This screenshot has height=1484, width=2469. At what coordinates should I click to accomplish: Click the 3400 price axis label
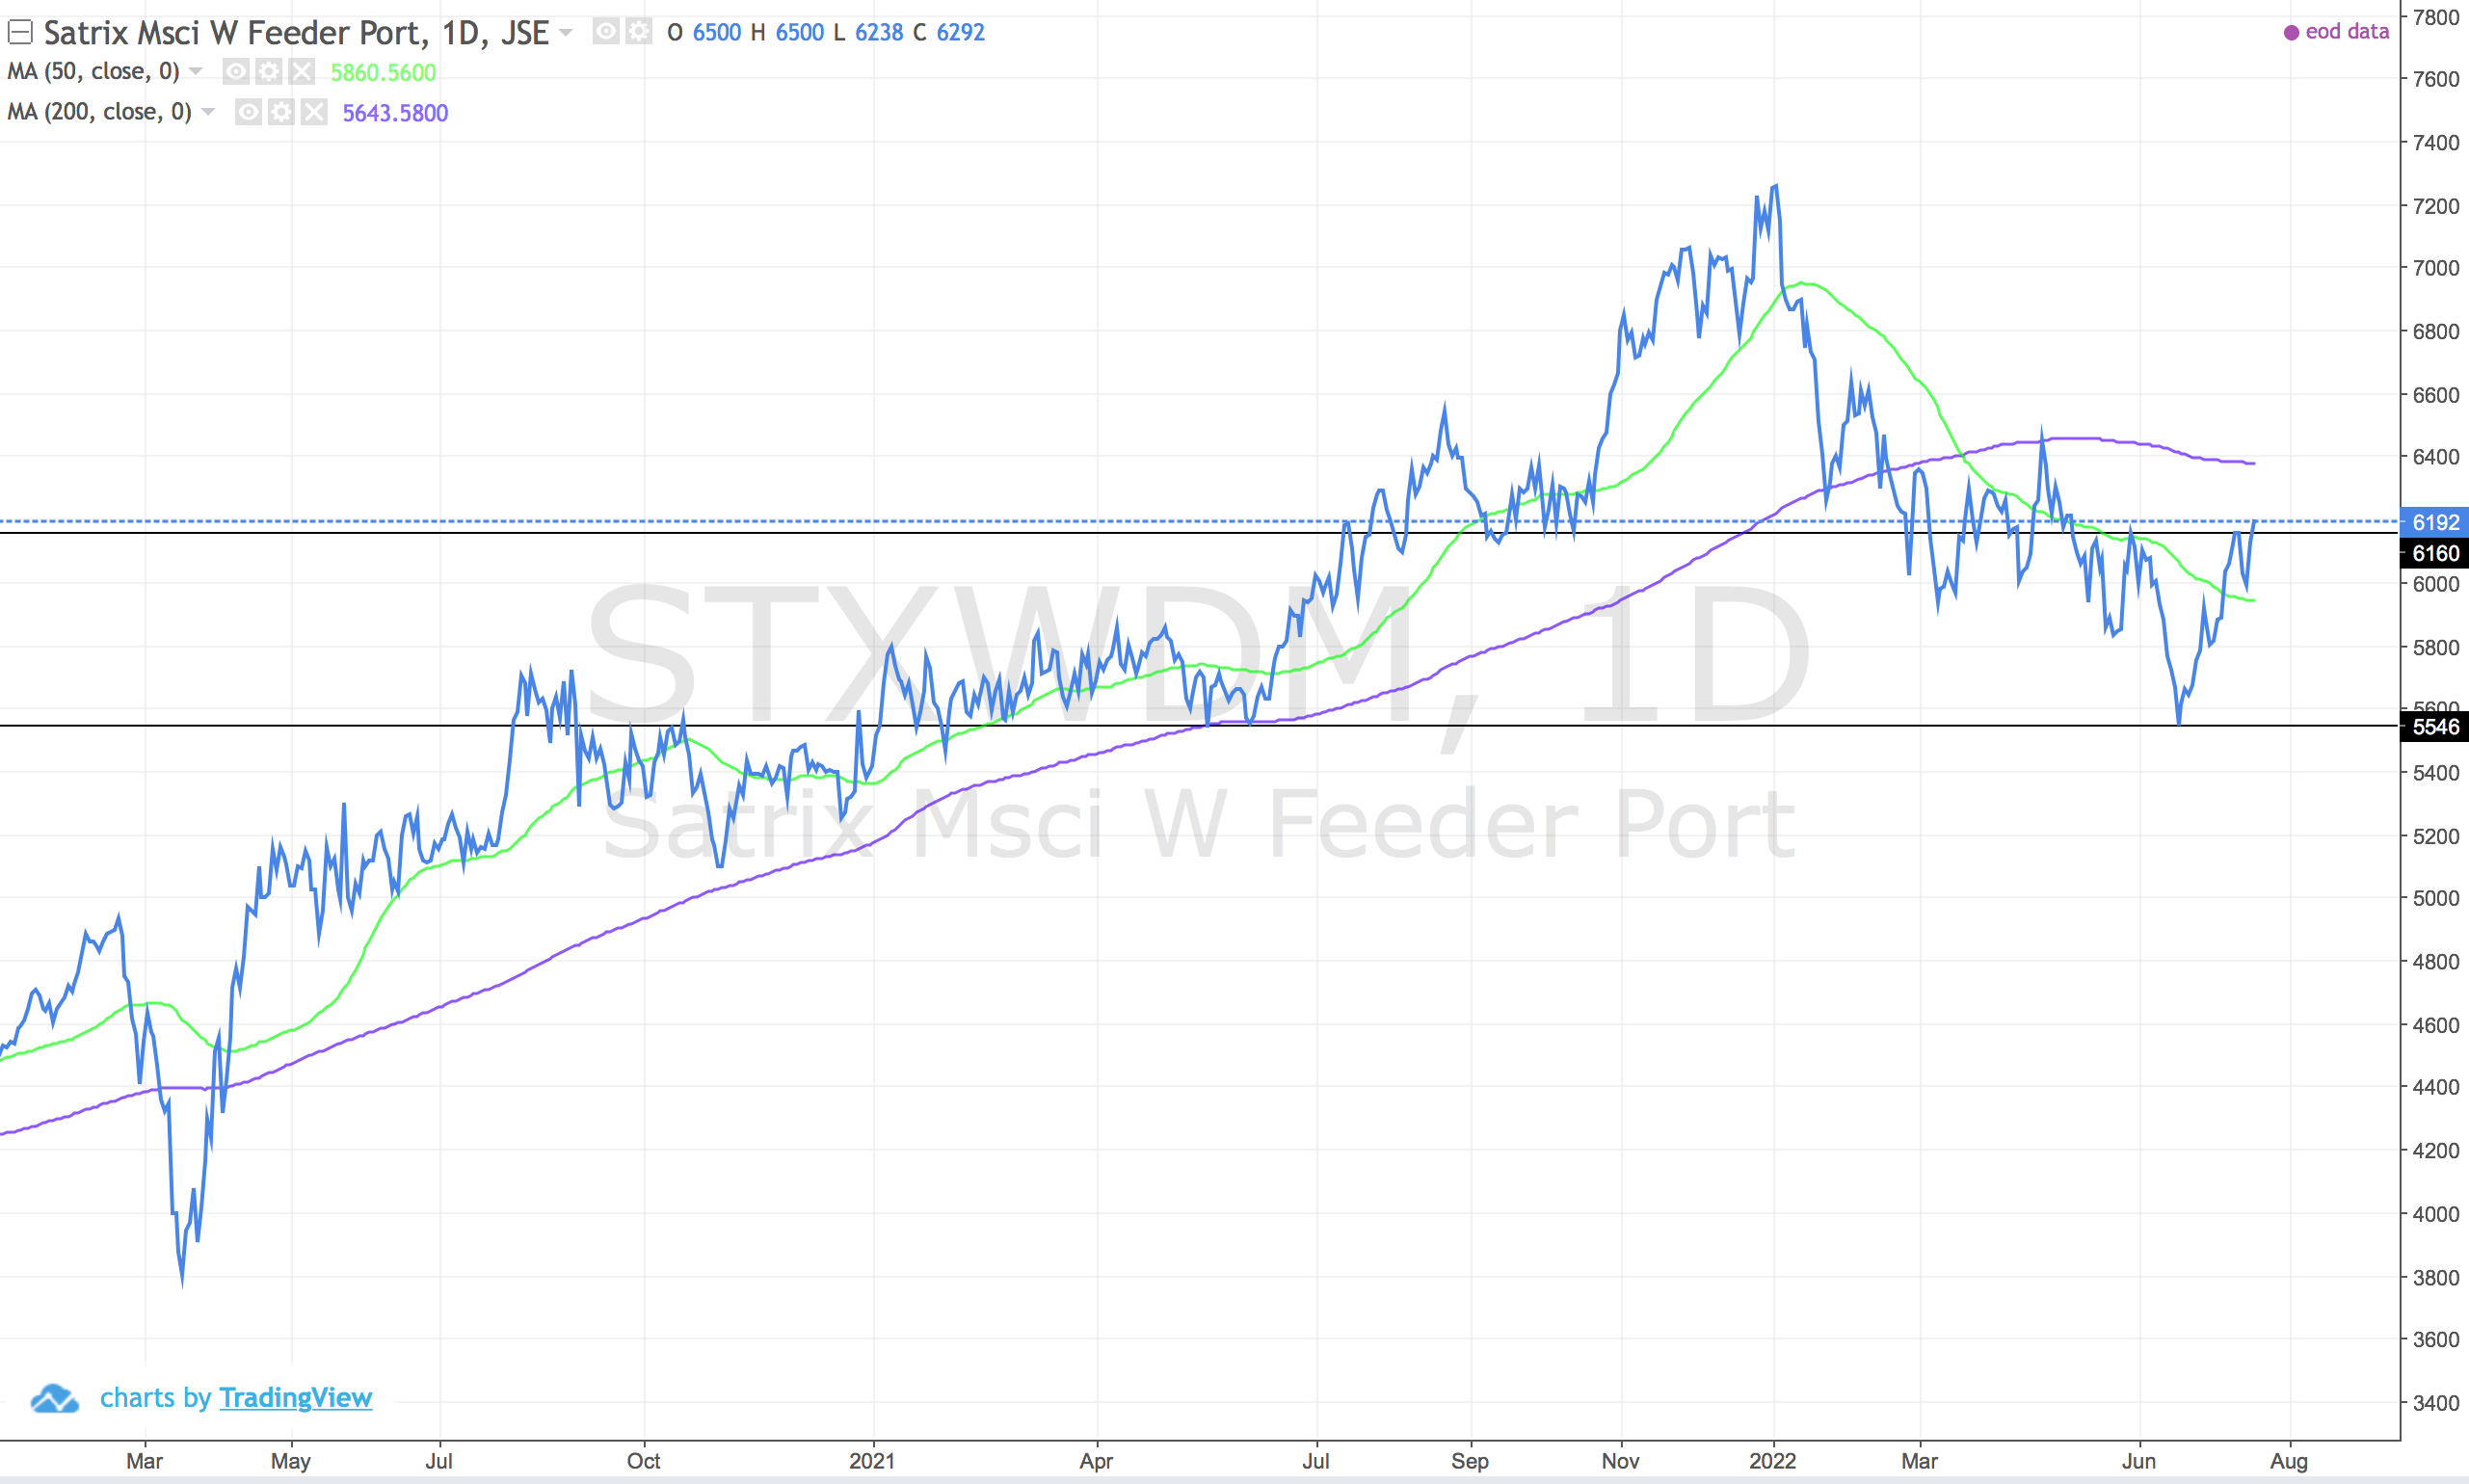click(x=2435, y=1403)
